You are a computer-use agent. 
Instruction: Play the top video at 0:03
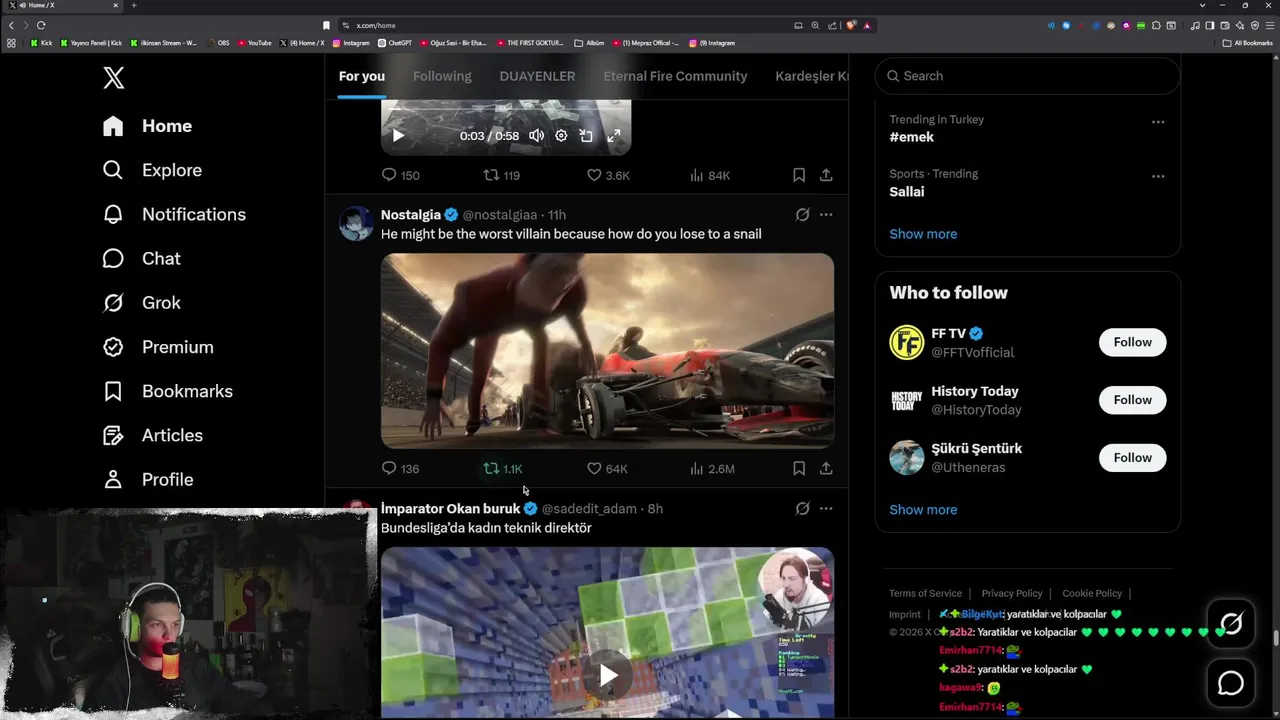point(398,136)
